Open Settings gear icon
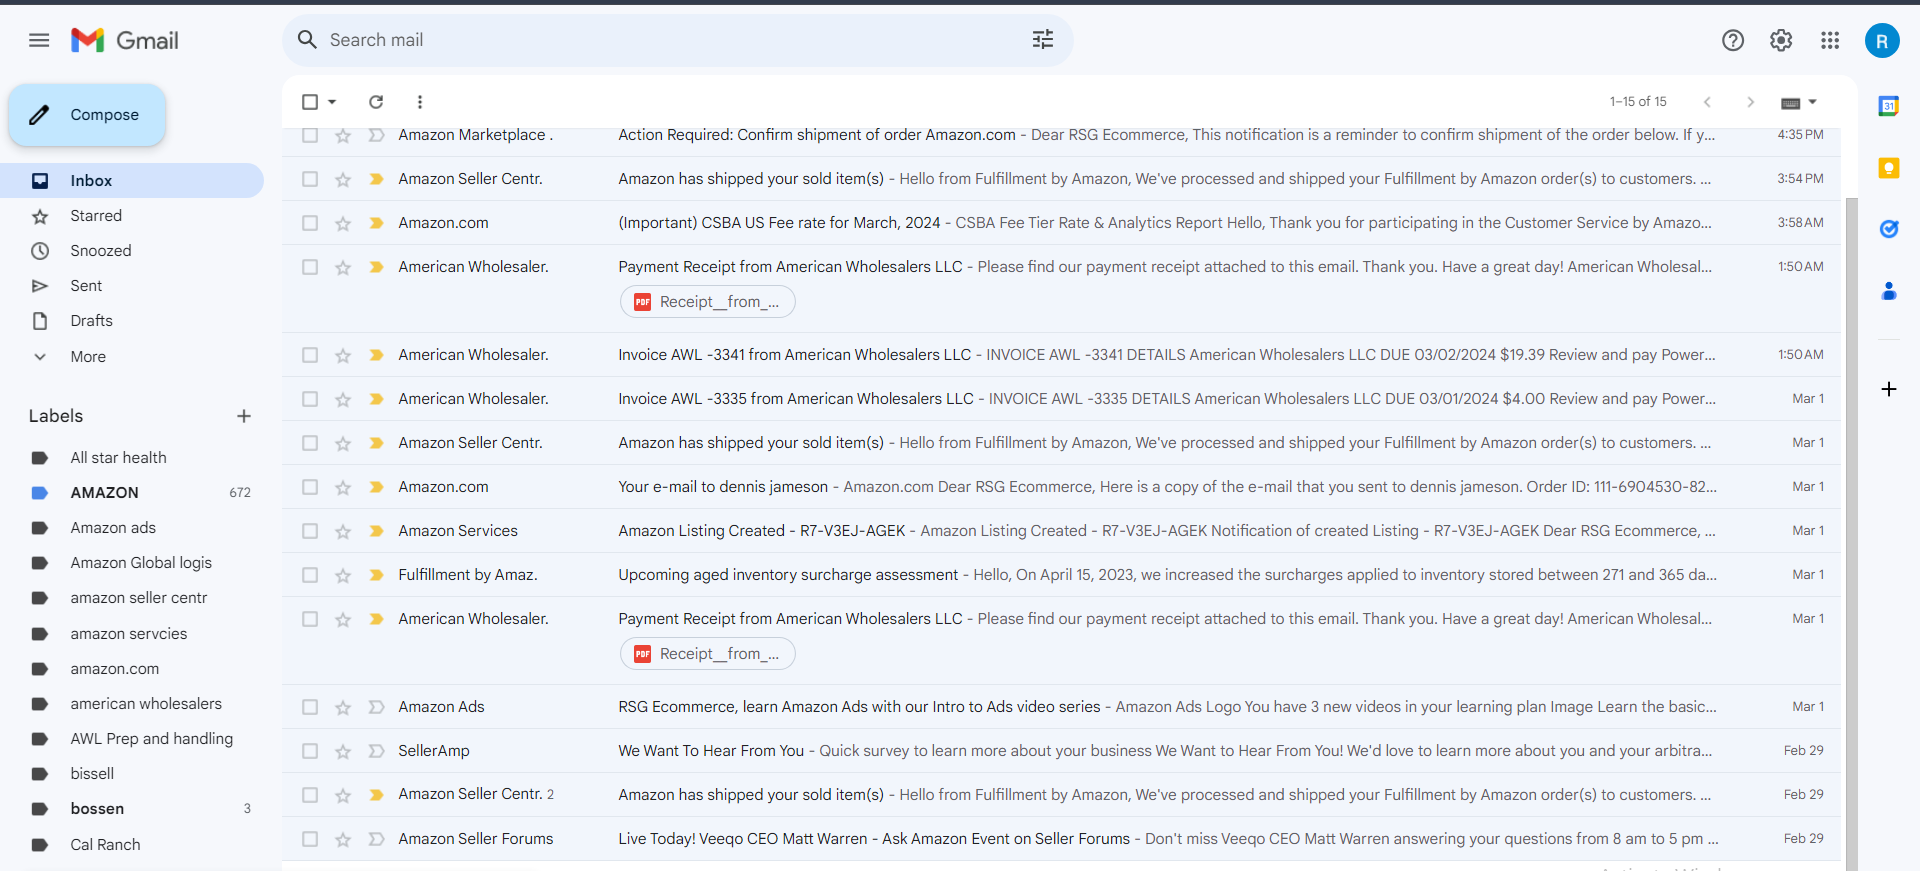This screenshot has width=1920, height=871. [x=1781, y=40]
